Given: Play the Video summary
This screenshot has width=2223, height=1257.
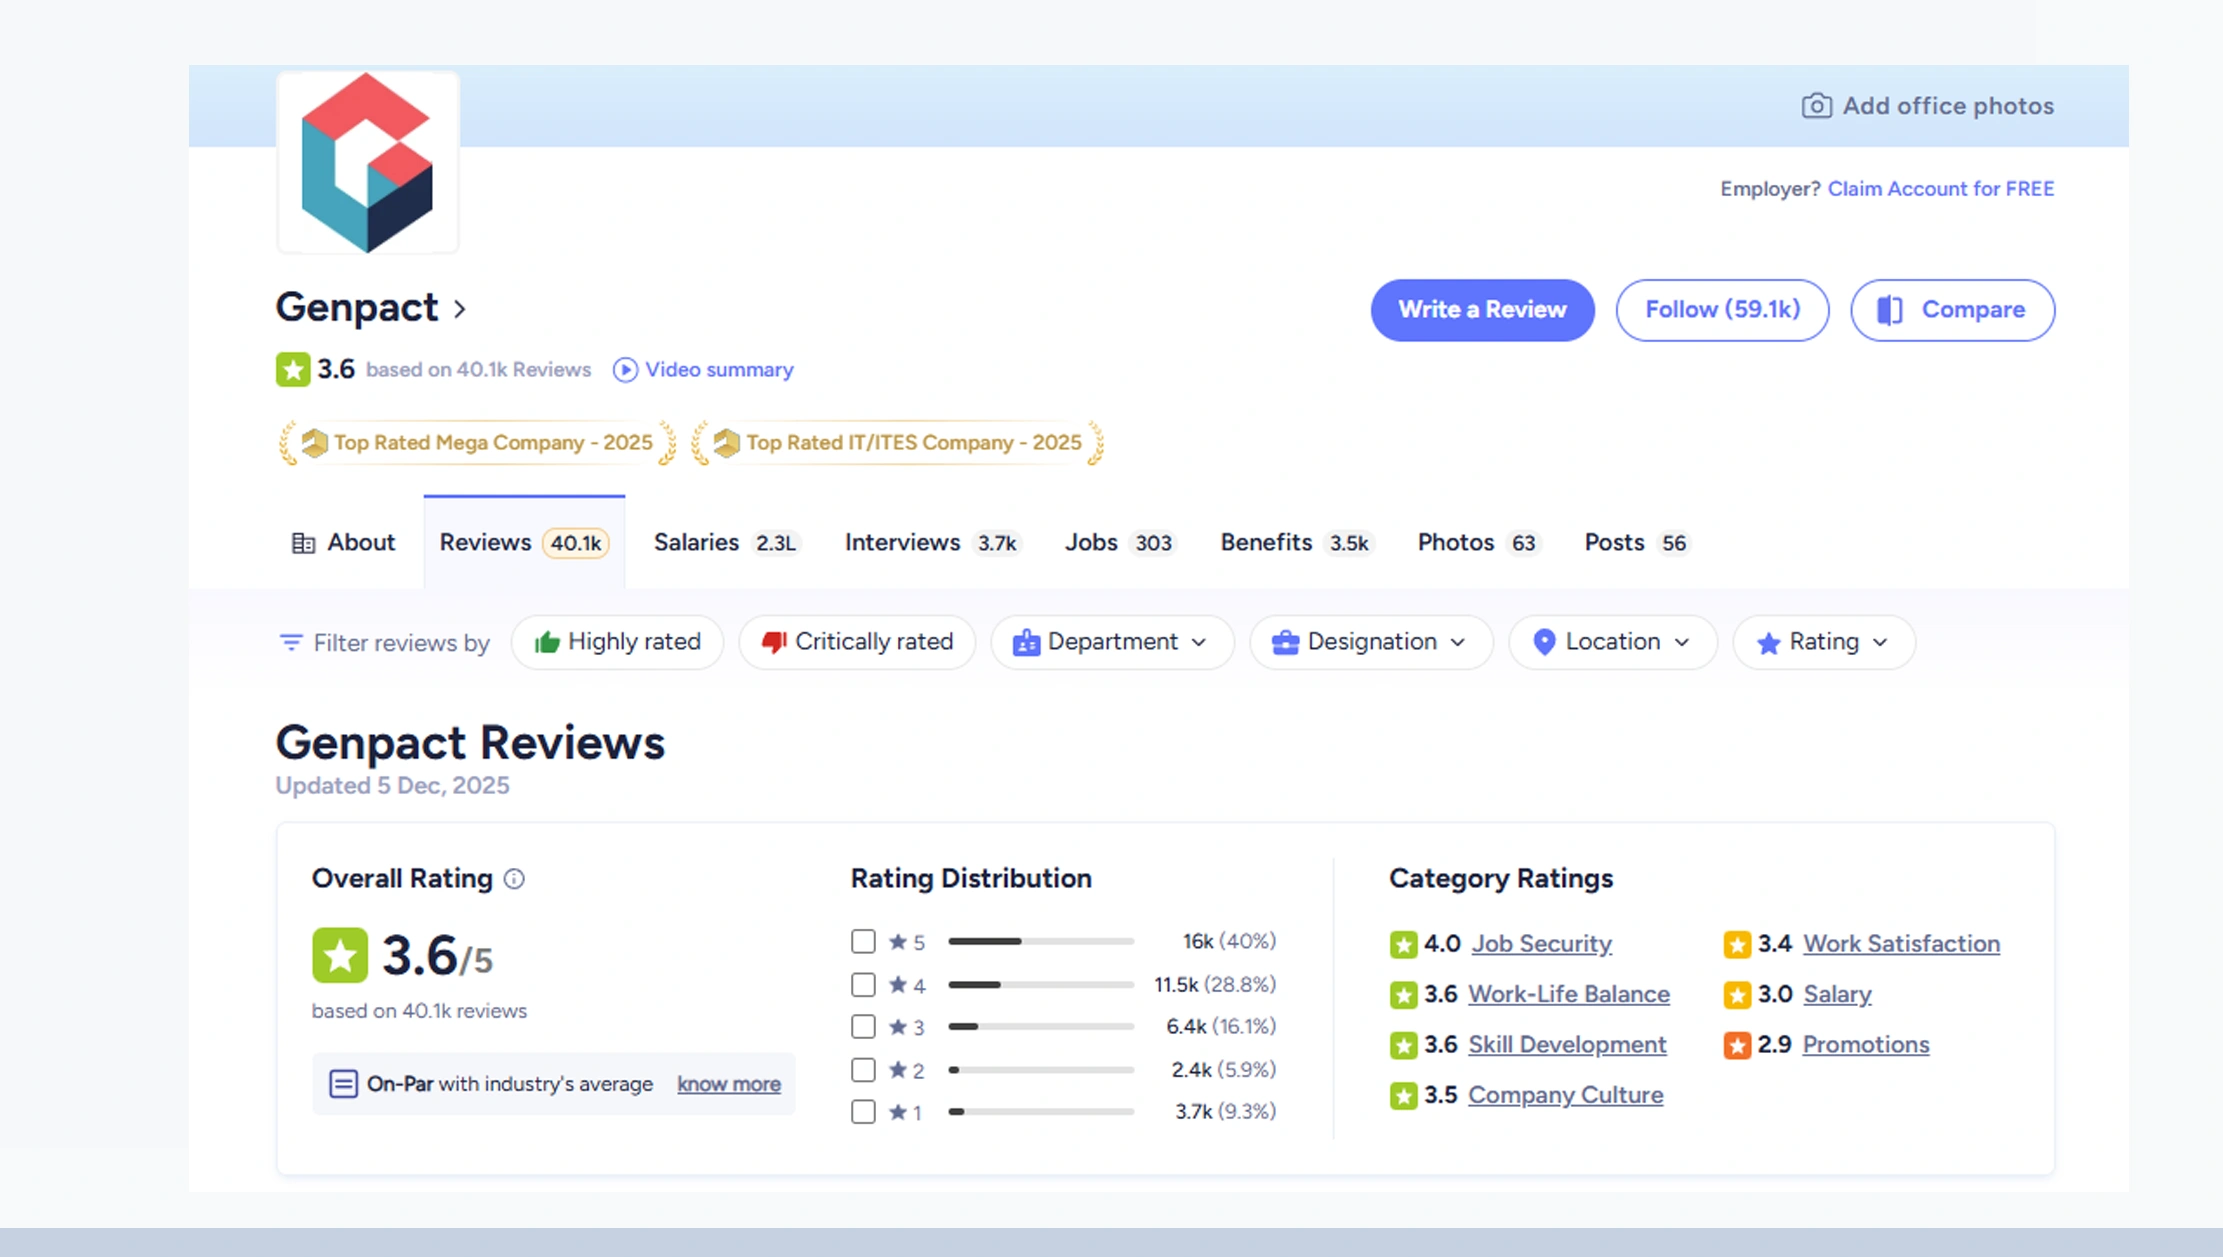Looking at the screenshot, I should [x=625, y=369].
